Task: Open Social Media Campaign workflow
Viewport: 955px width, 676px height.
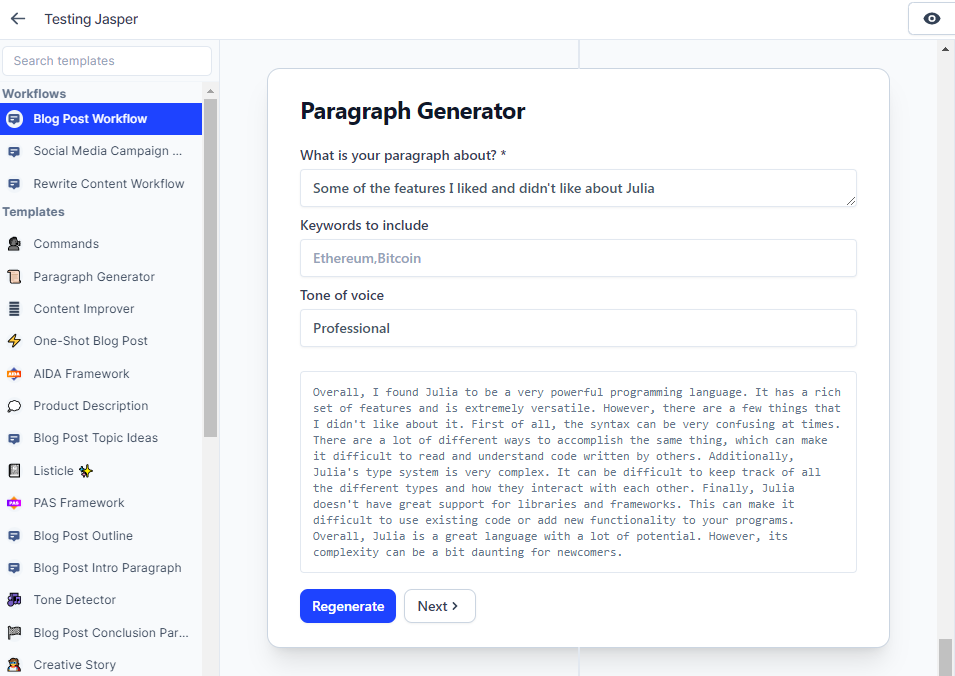Action: coord(101,151)
